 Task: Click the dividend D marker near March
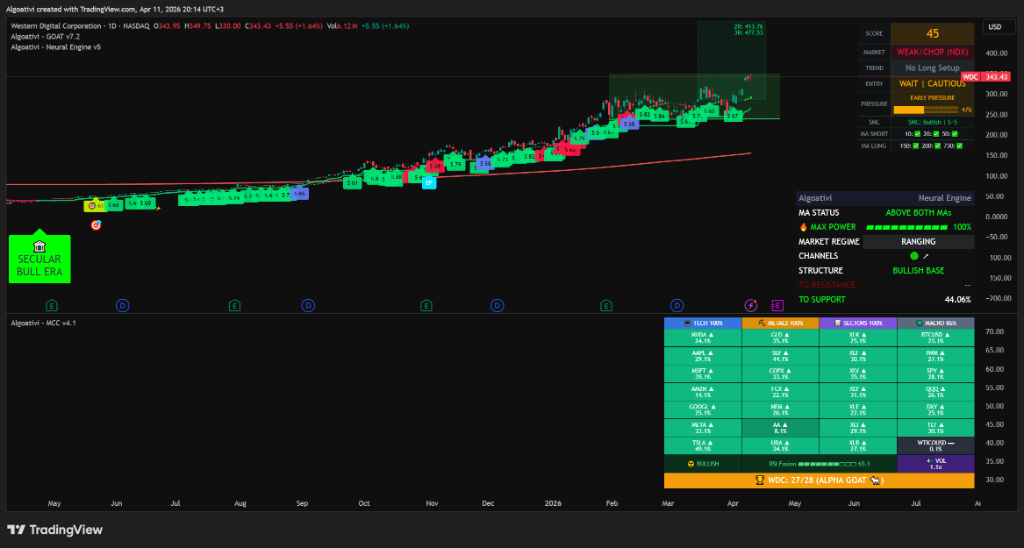(x=677, y=305)
